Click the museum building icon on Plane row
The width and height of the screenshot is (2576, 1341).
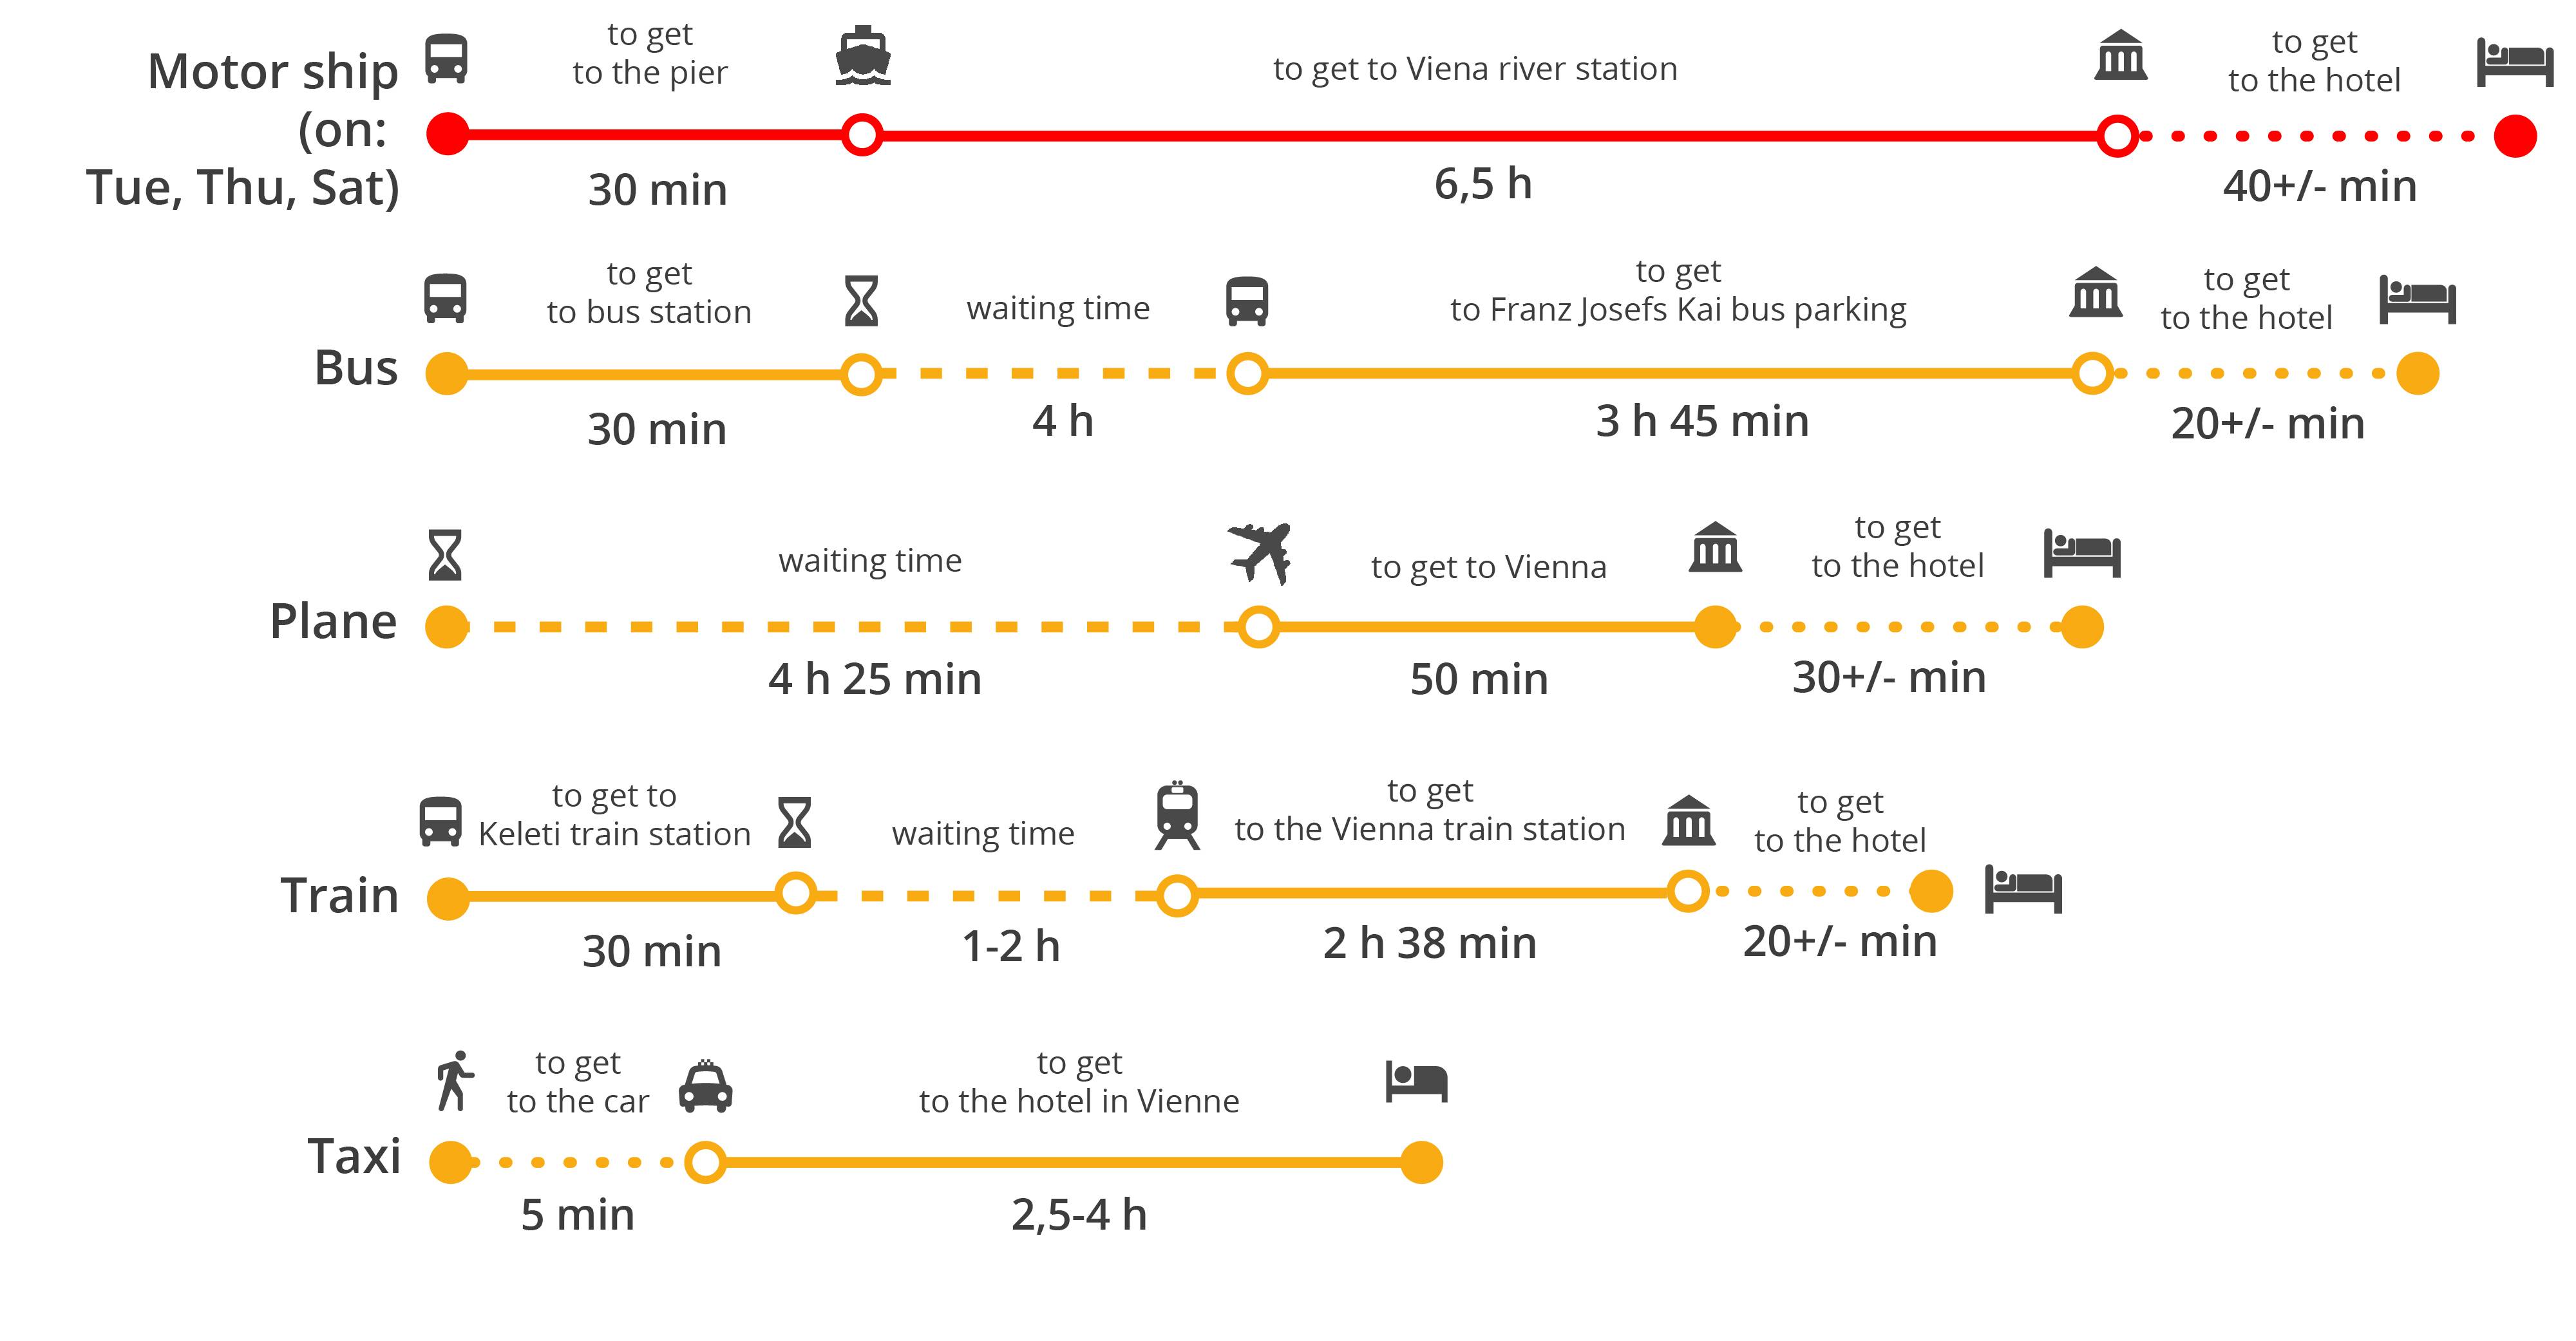click(1715, 547)
